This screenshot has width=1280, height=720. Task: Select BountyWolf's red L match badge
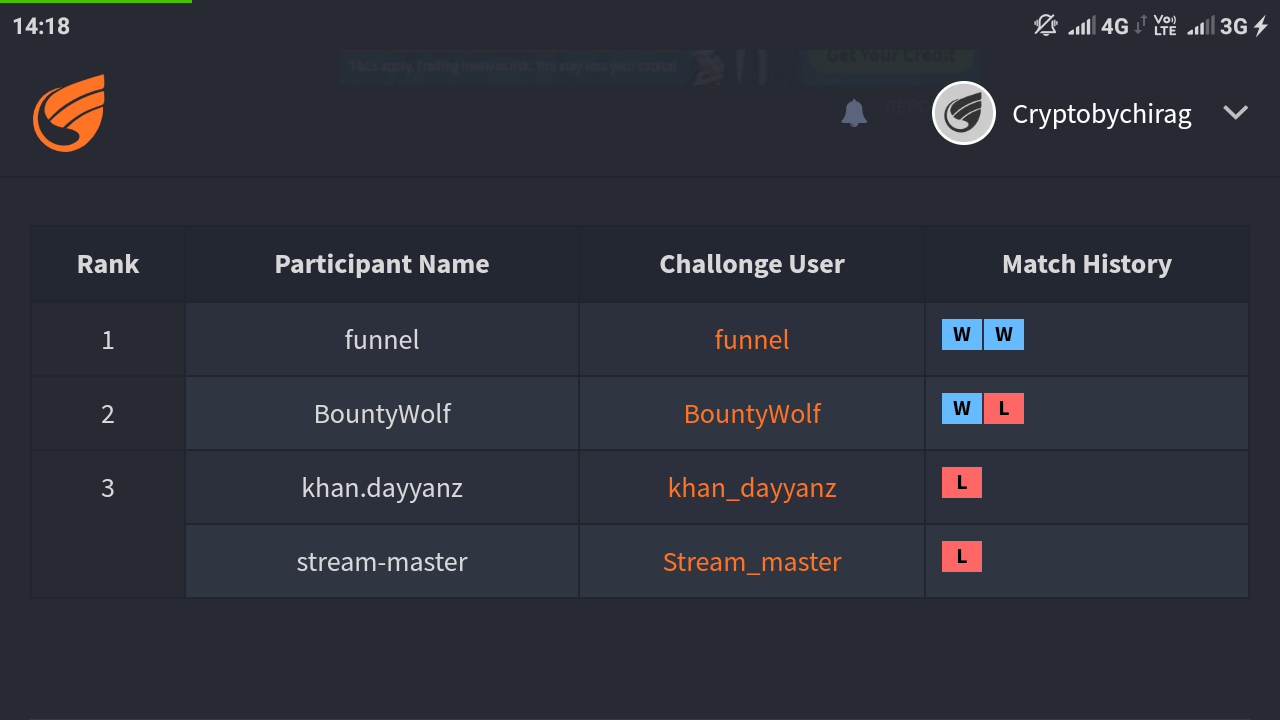[x=1004, y=409]
